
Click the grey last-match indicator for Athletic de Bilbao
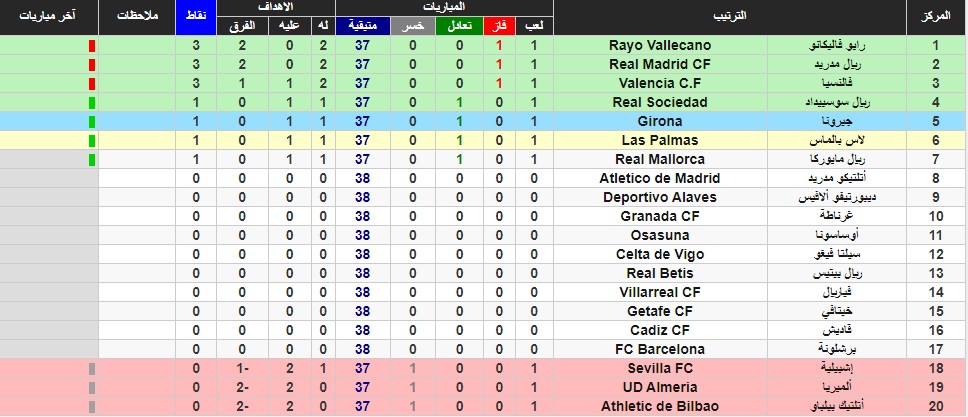coord(92,407)
